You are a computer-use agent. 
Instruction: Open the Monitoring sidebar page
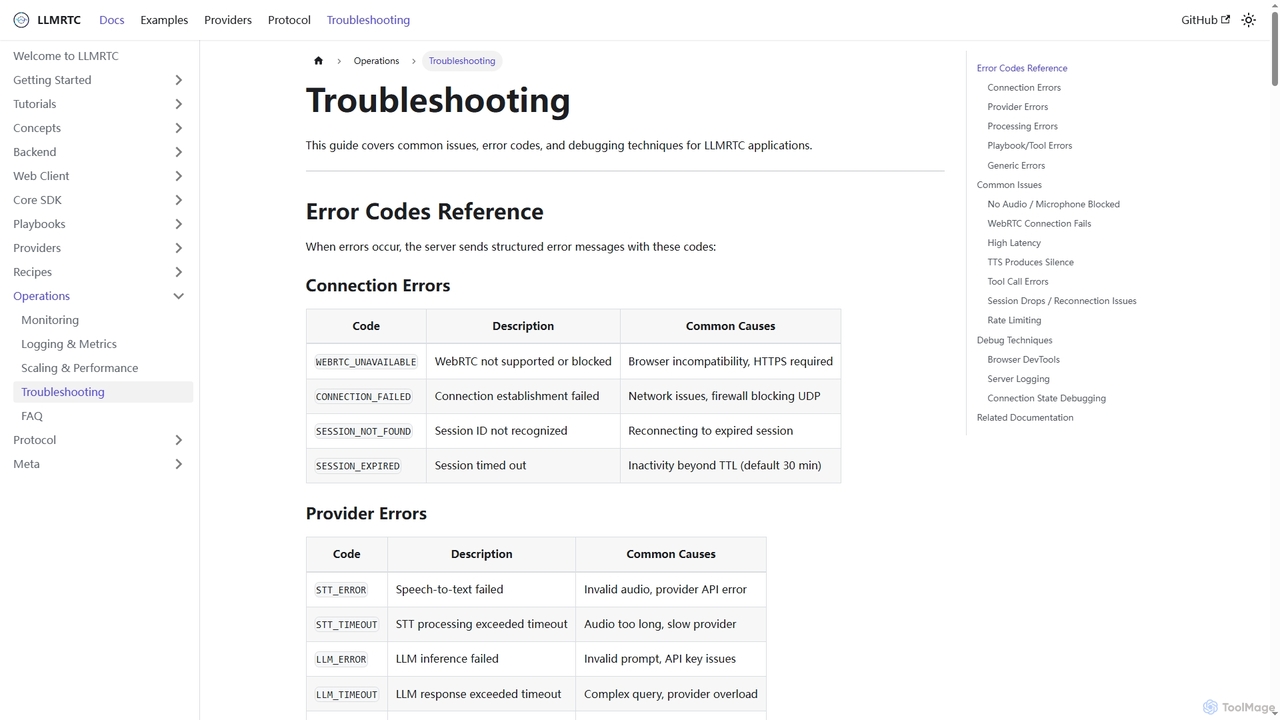[x=50, y=320]
